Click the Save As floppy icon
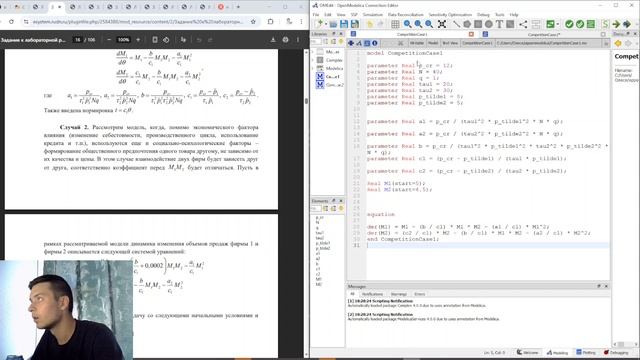This screenshot has width=640, height=360. pyautogui.click(x=354, y=24)
